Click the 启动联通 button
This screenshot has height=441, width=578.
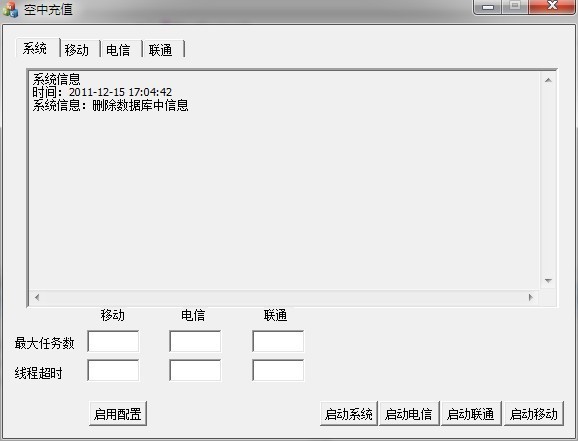(471, 414)
